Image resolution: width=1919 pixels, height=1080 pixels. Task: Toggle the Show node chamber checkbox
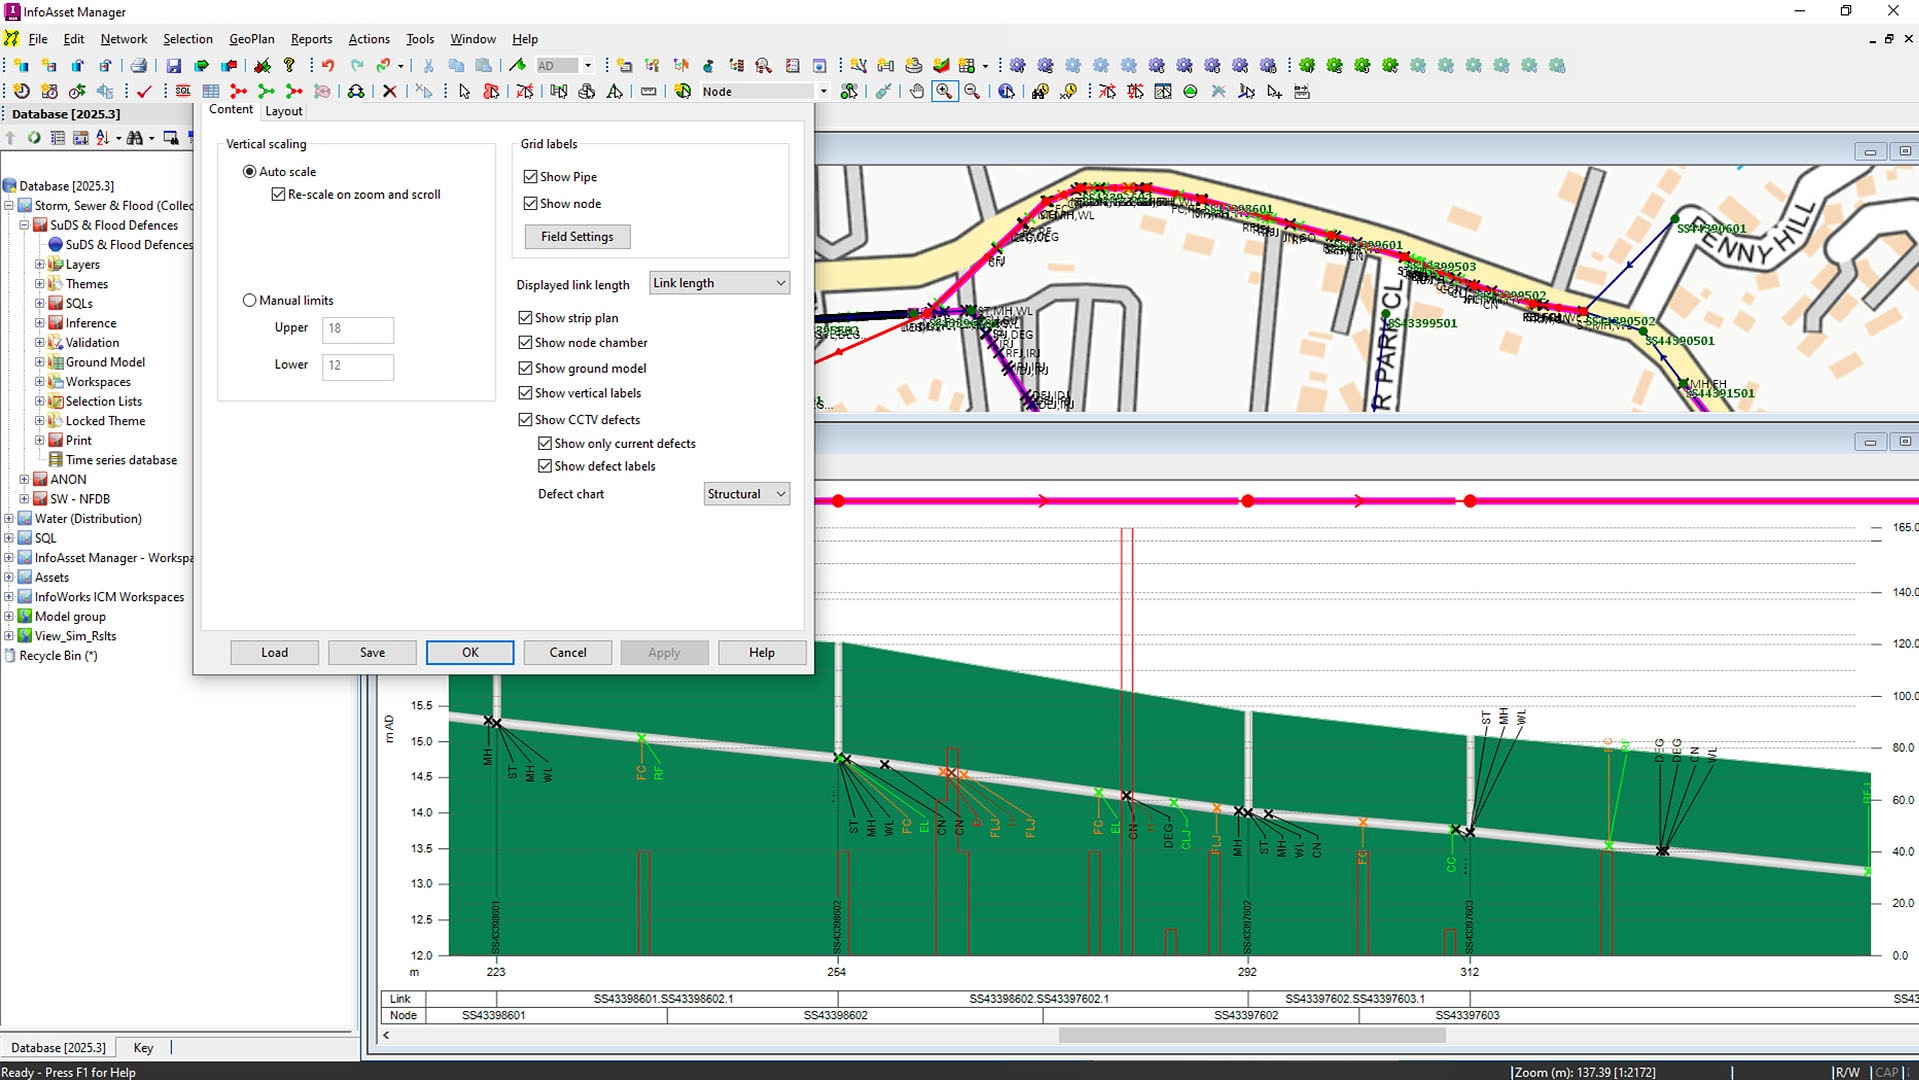point(525,342)
